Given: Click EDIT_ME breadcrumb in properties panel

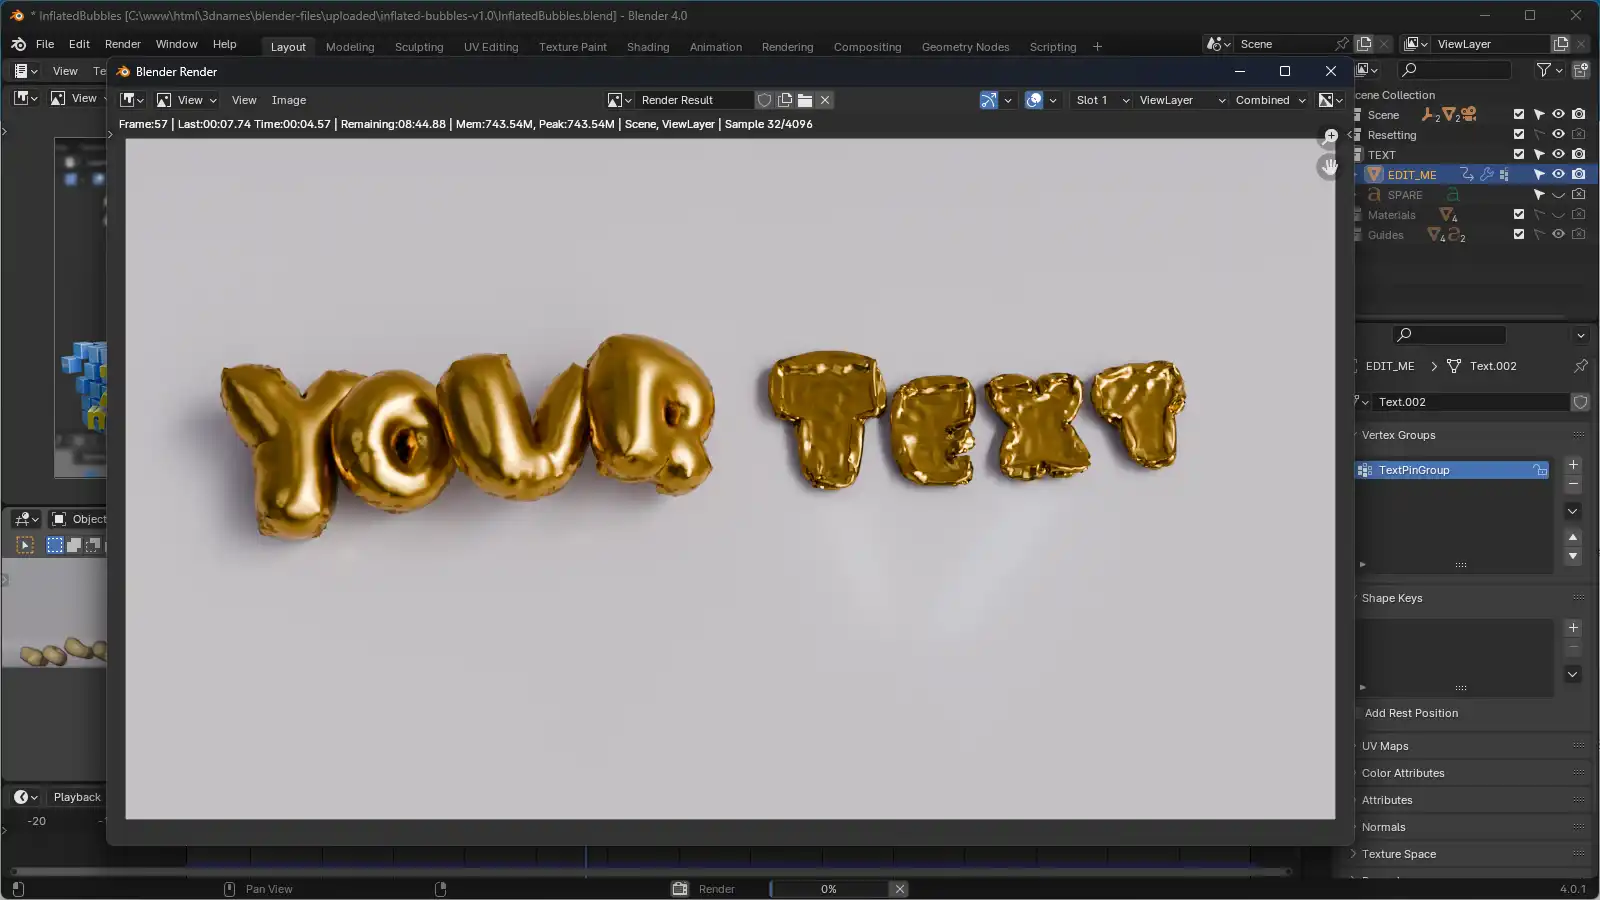Looking at the screenshot, I should pos(1390,366).
